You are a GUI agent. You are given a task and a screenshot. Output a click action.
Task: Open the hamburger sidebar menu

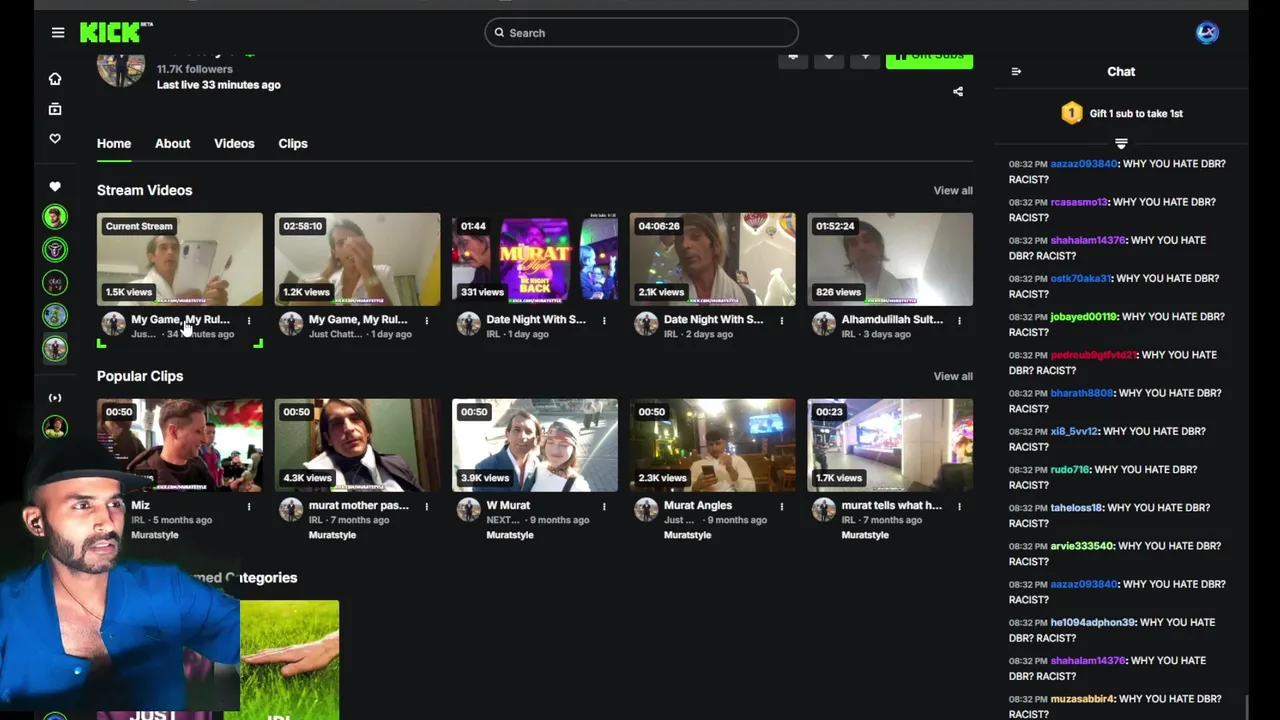click(x=58, y=33)
